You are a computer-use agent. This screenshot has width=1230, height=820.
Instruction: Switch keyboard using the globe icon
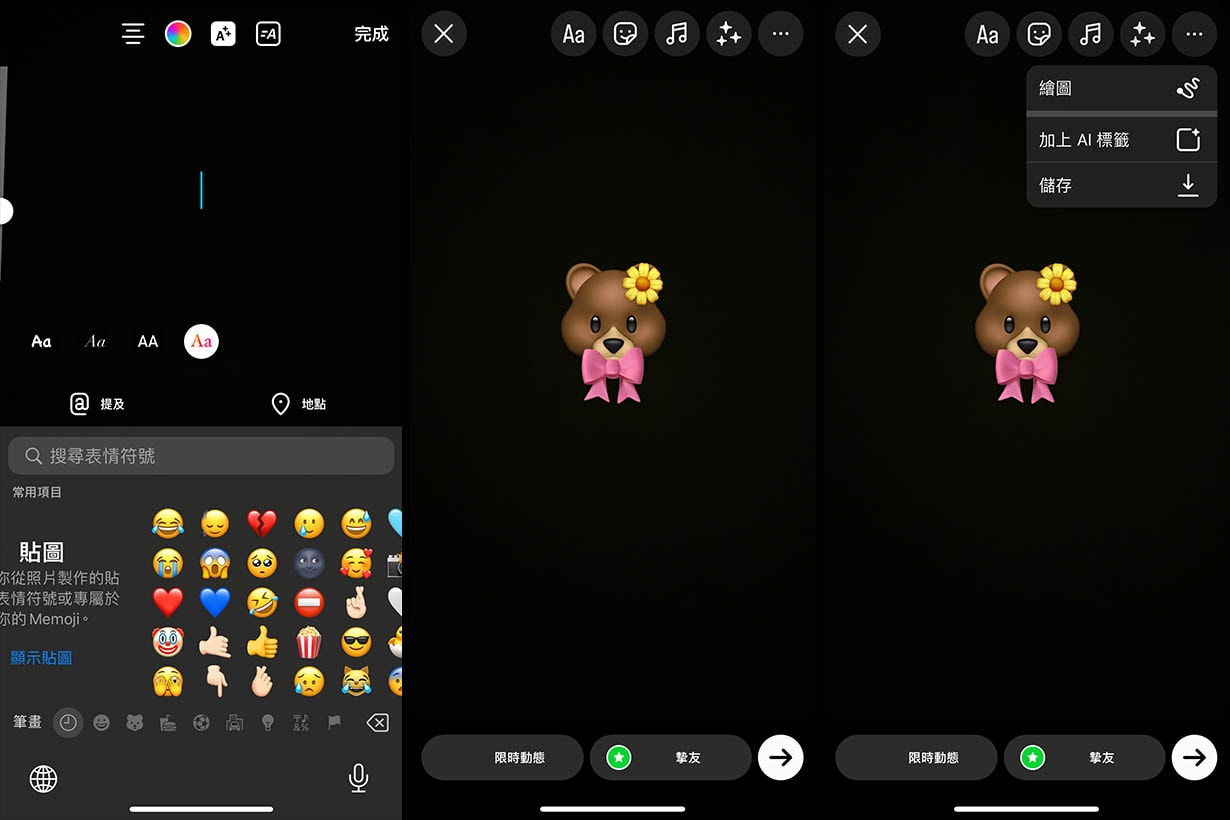click(x=43, y=778)
